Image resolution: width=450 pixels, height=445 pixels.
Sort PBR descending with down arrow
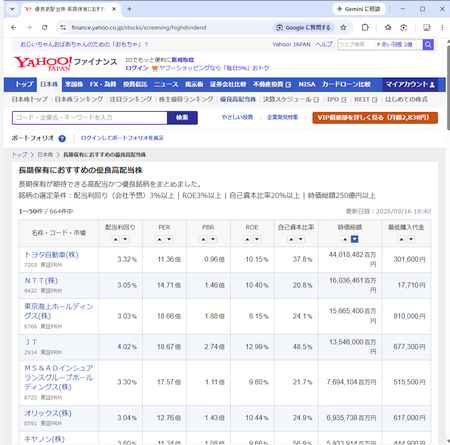pos(213,239)
